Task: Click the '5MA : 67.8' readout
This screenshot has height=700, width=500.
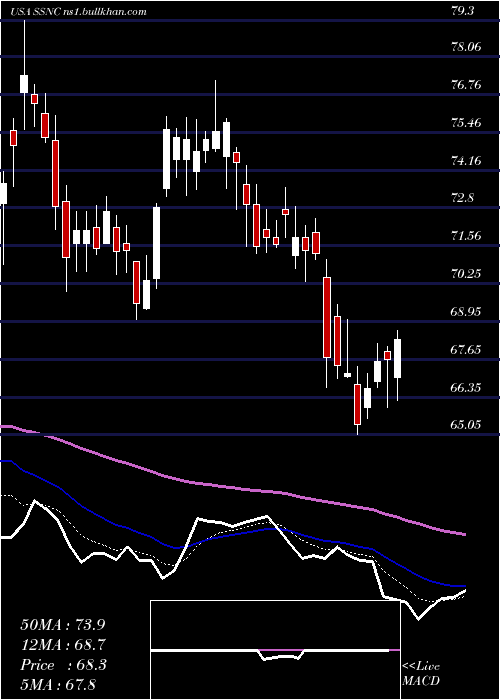Action: tap(58, 684)
